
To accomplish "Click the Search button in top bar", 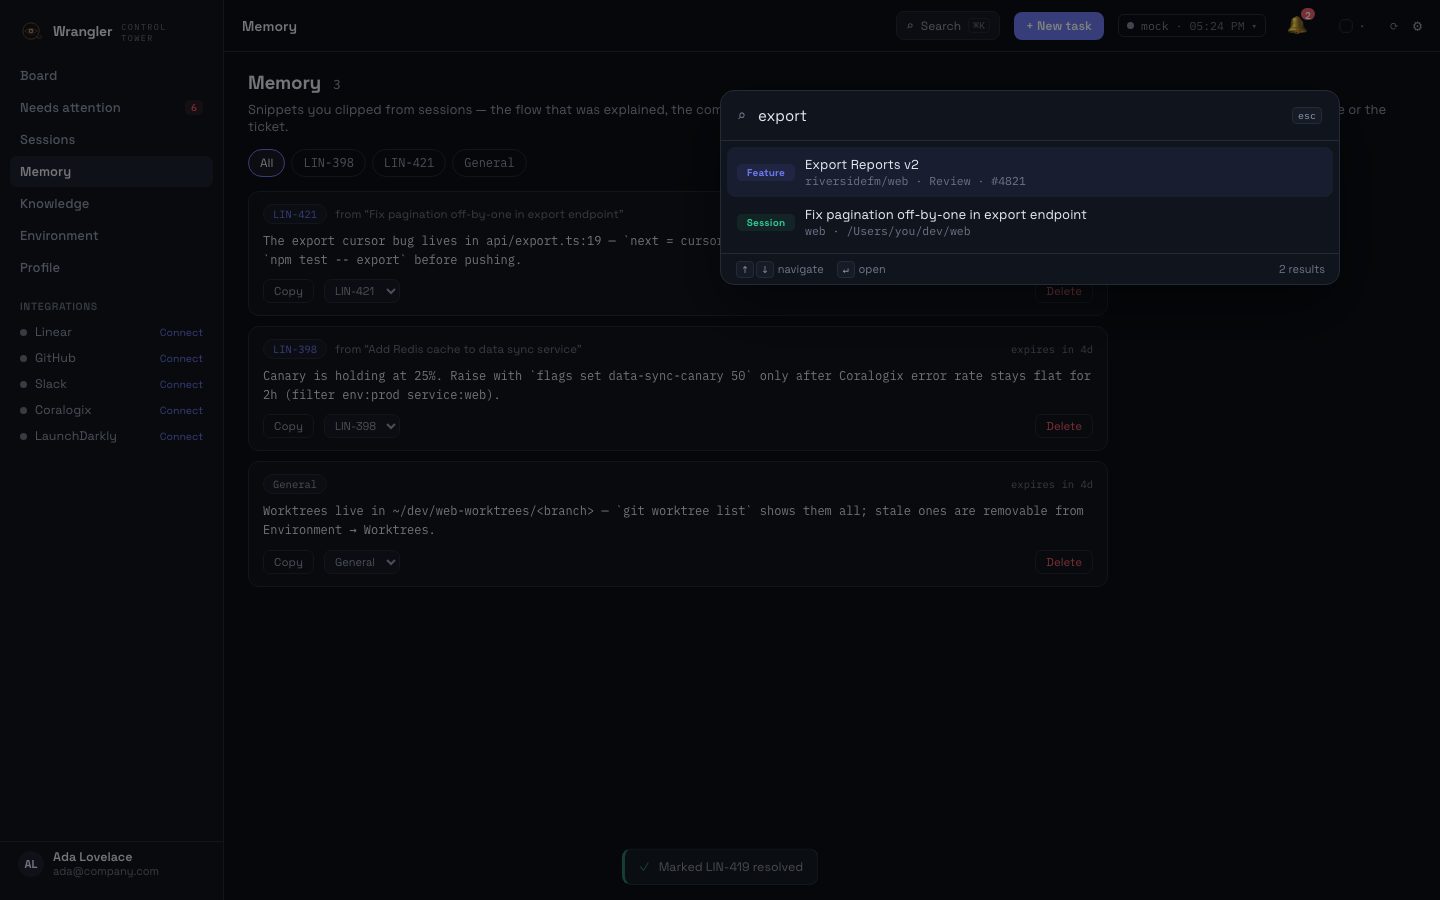I will pos(948,26).
